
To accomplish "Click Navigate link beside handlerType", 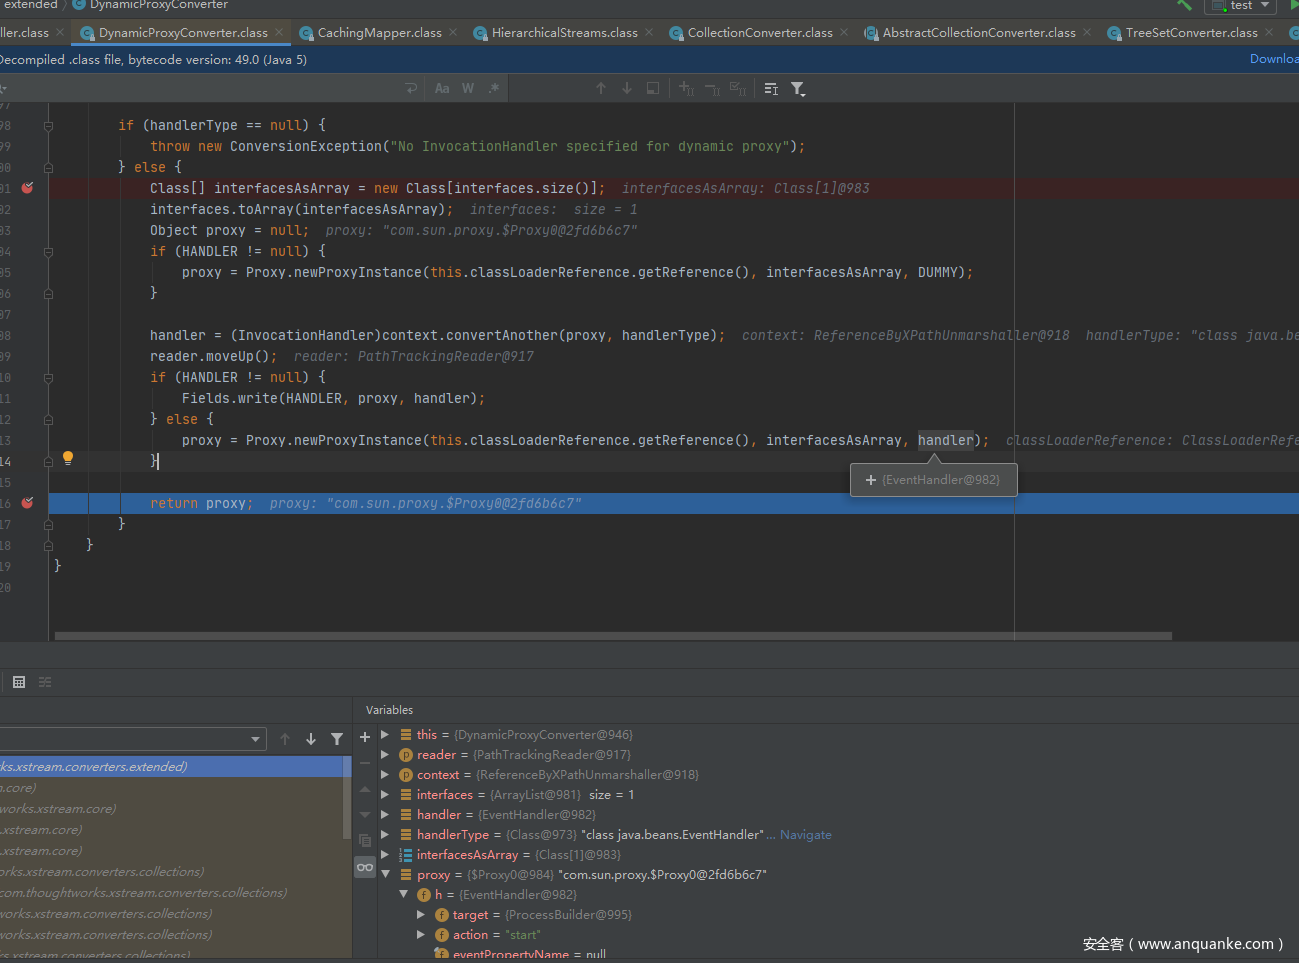I will coord(805,835).
